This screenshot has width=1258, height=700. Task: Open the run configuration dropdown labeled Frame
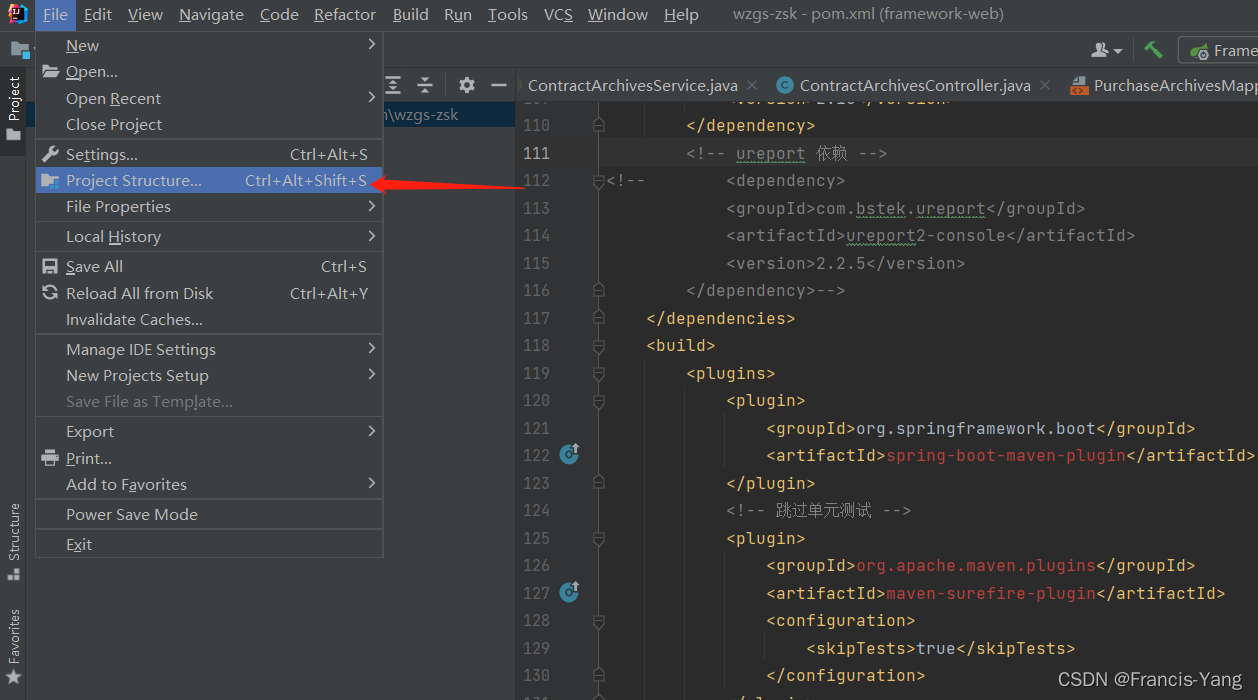pos(1219,50)
